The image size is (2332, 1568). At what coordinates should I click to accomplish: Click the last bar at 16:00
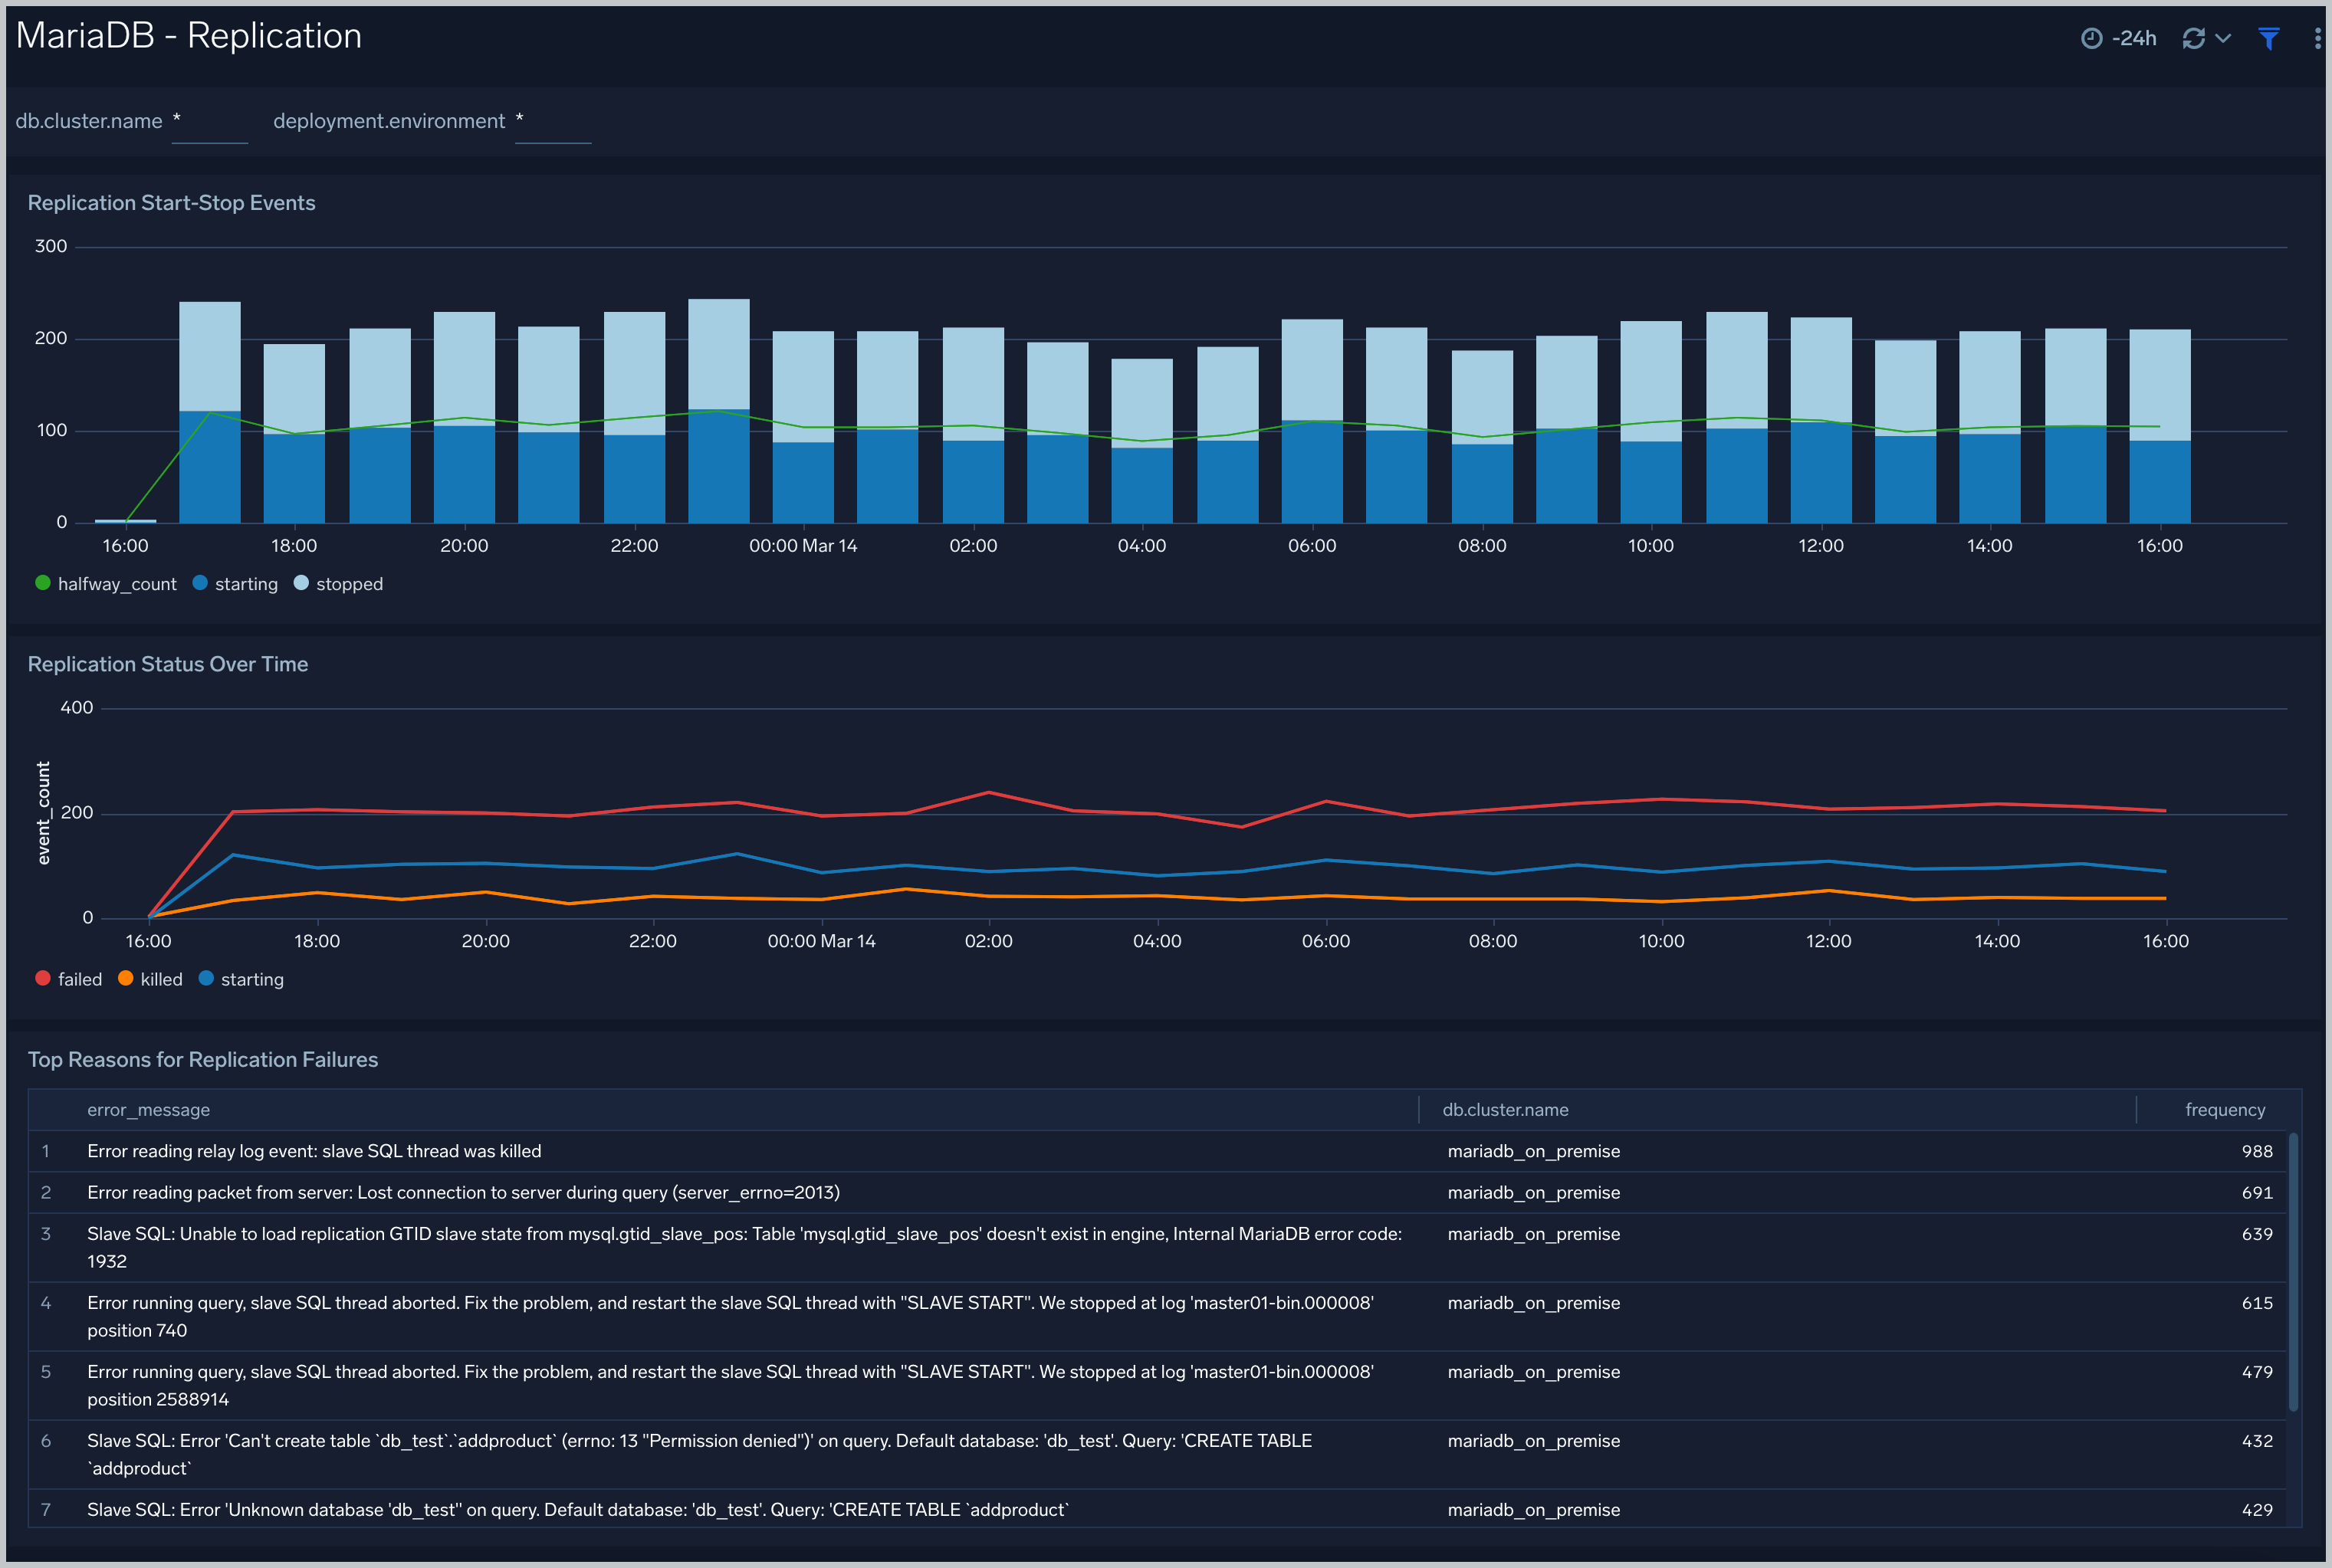click(x=2160, y=426)
